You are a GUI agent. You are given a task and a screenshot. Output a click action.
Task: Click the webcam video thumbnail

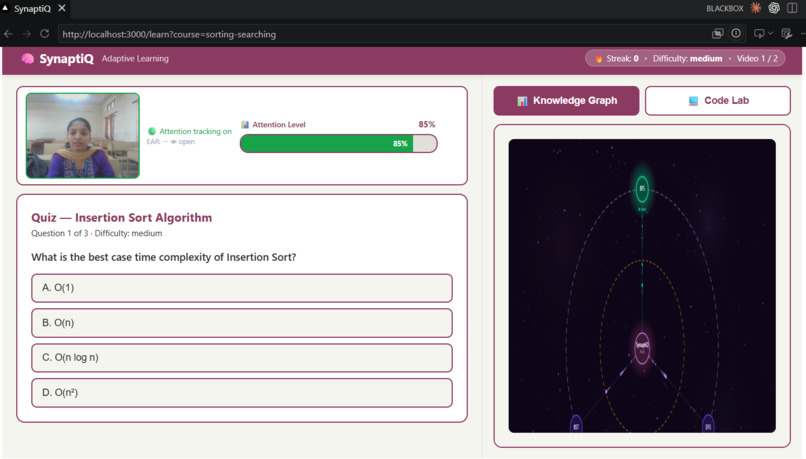pos(83,136)
